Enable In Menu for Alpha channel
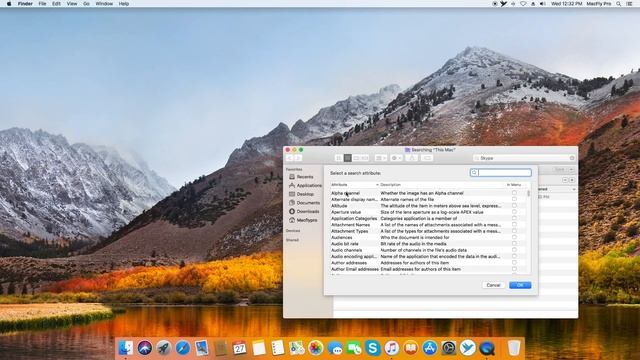Image resolution: width=640 pixels, height=360 pixels. click(514, 193)
